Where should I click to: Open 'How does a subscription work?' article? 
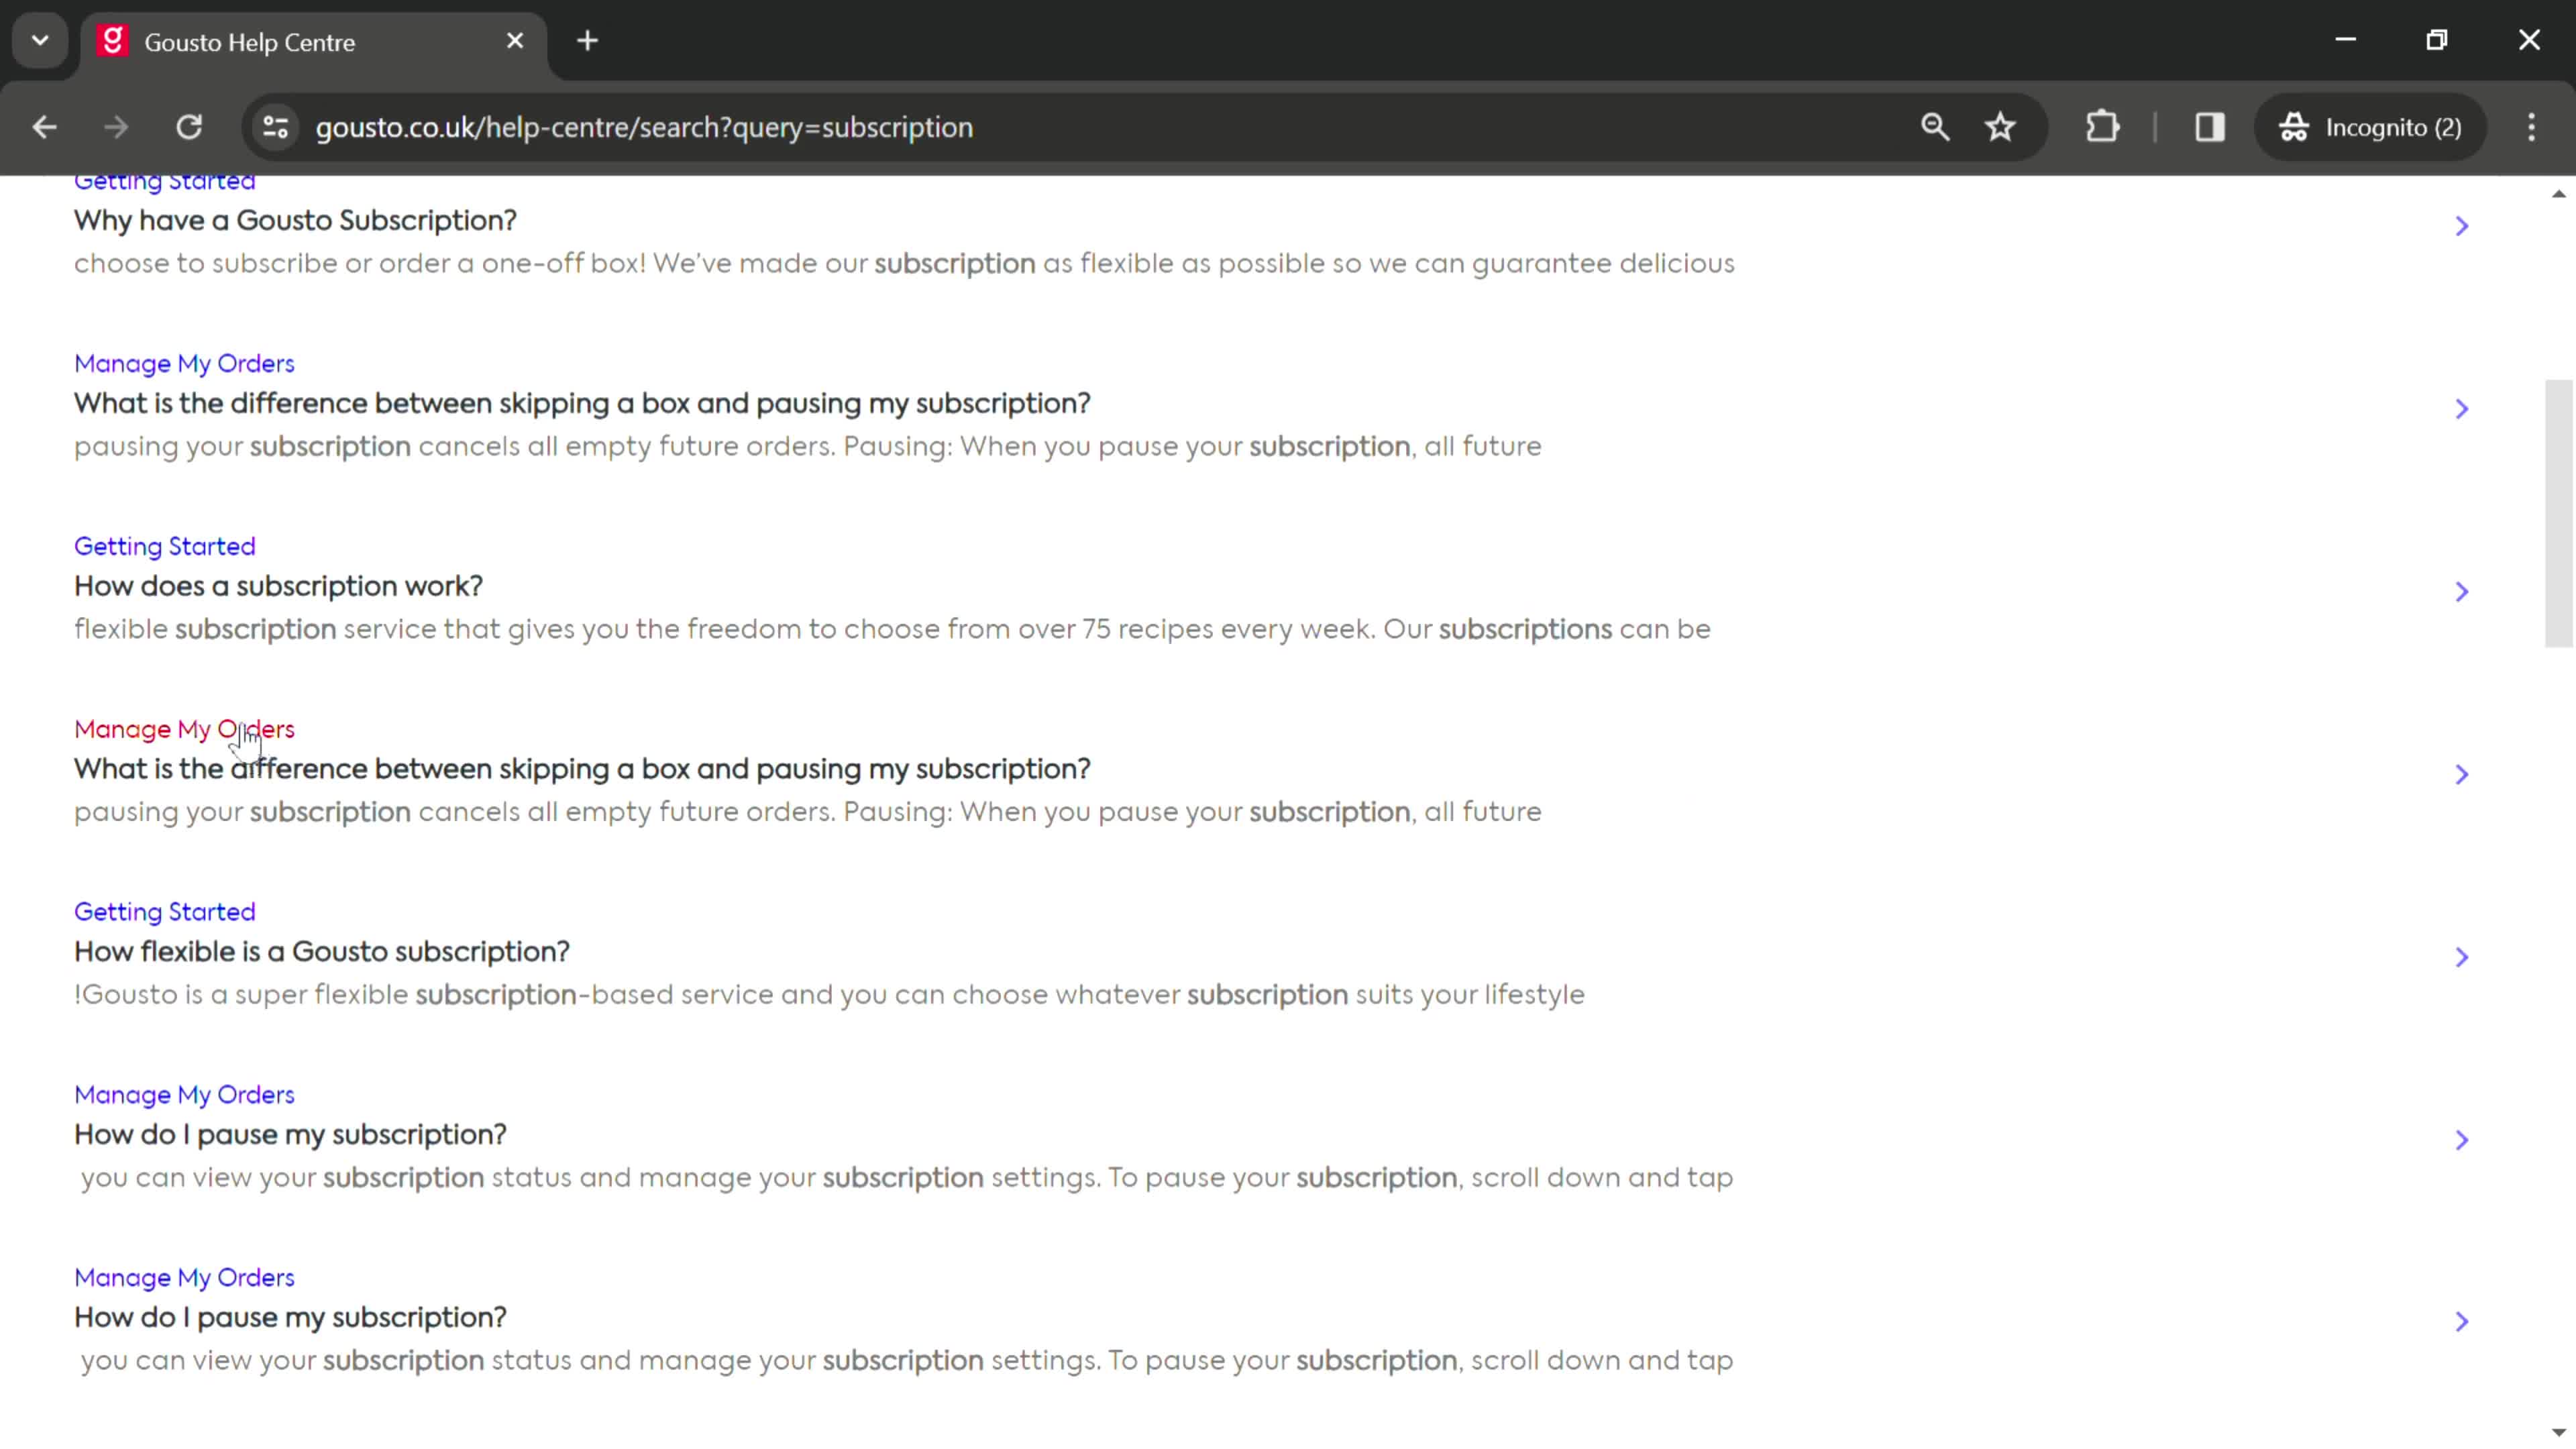(278, 586)
